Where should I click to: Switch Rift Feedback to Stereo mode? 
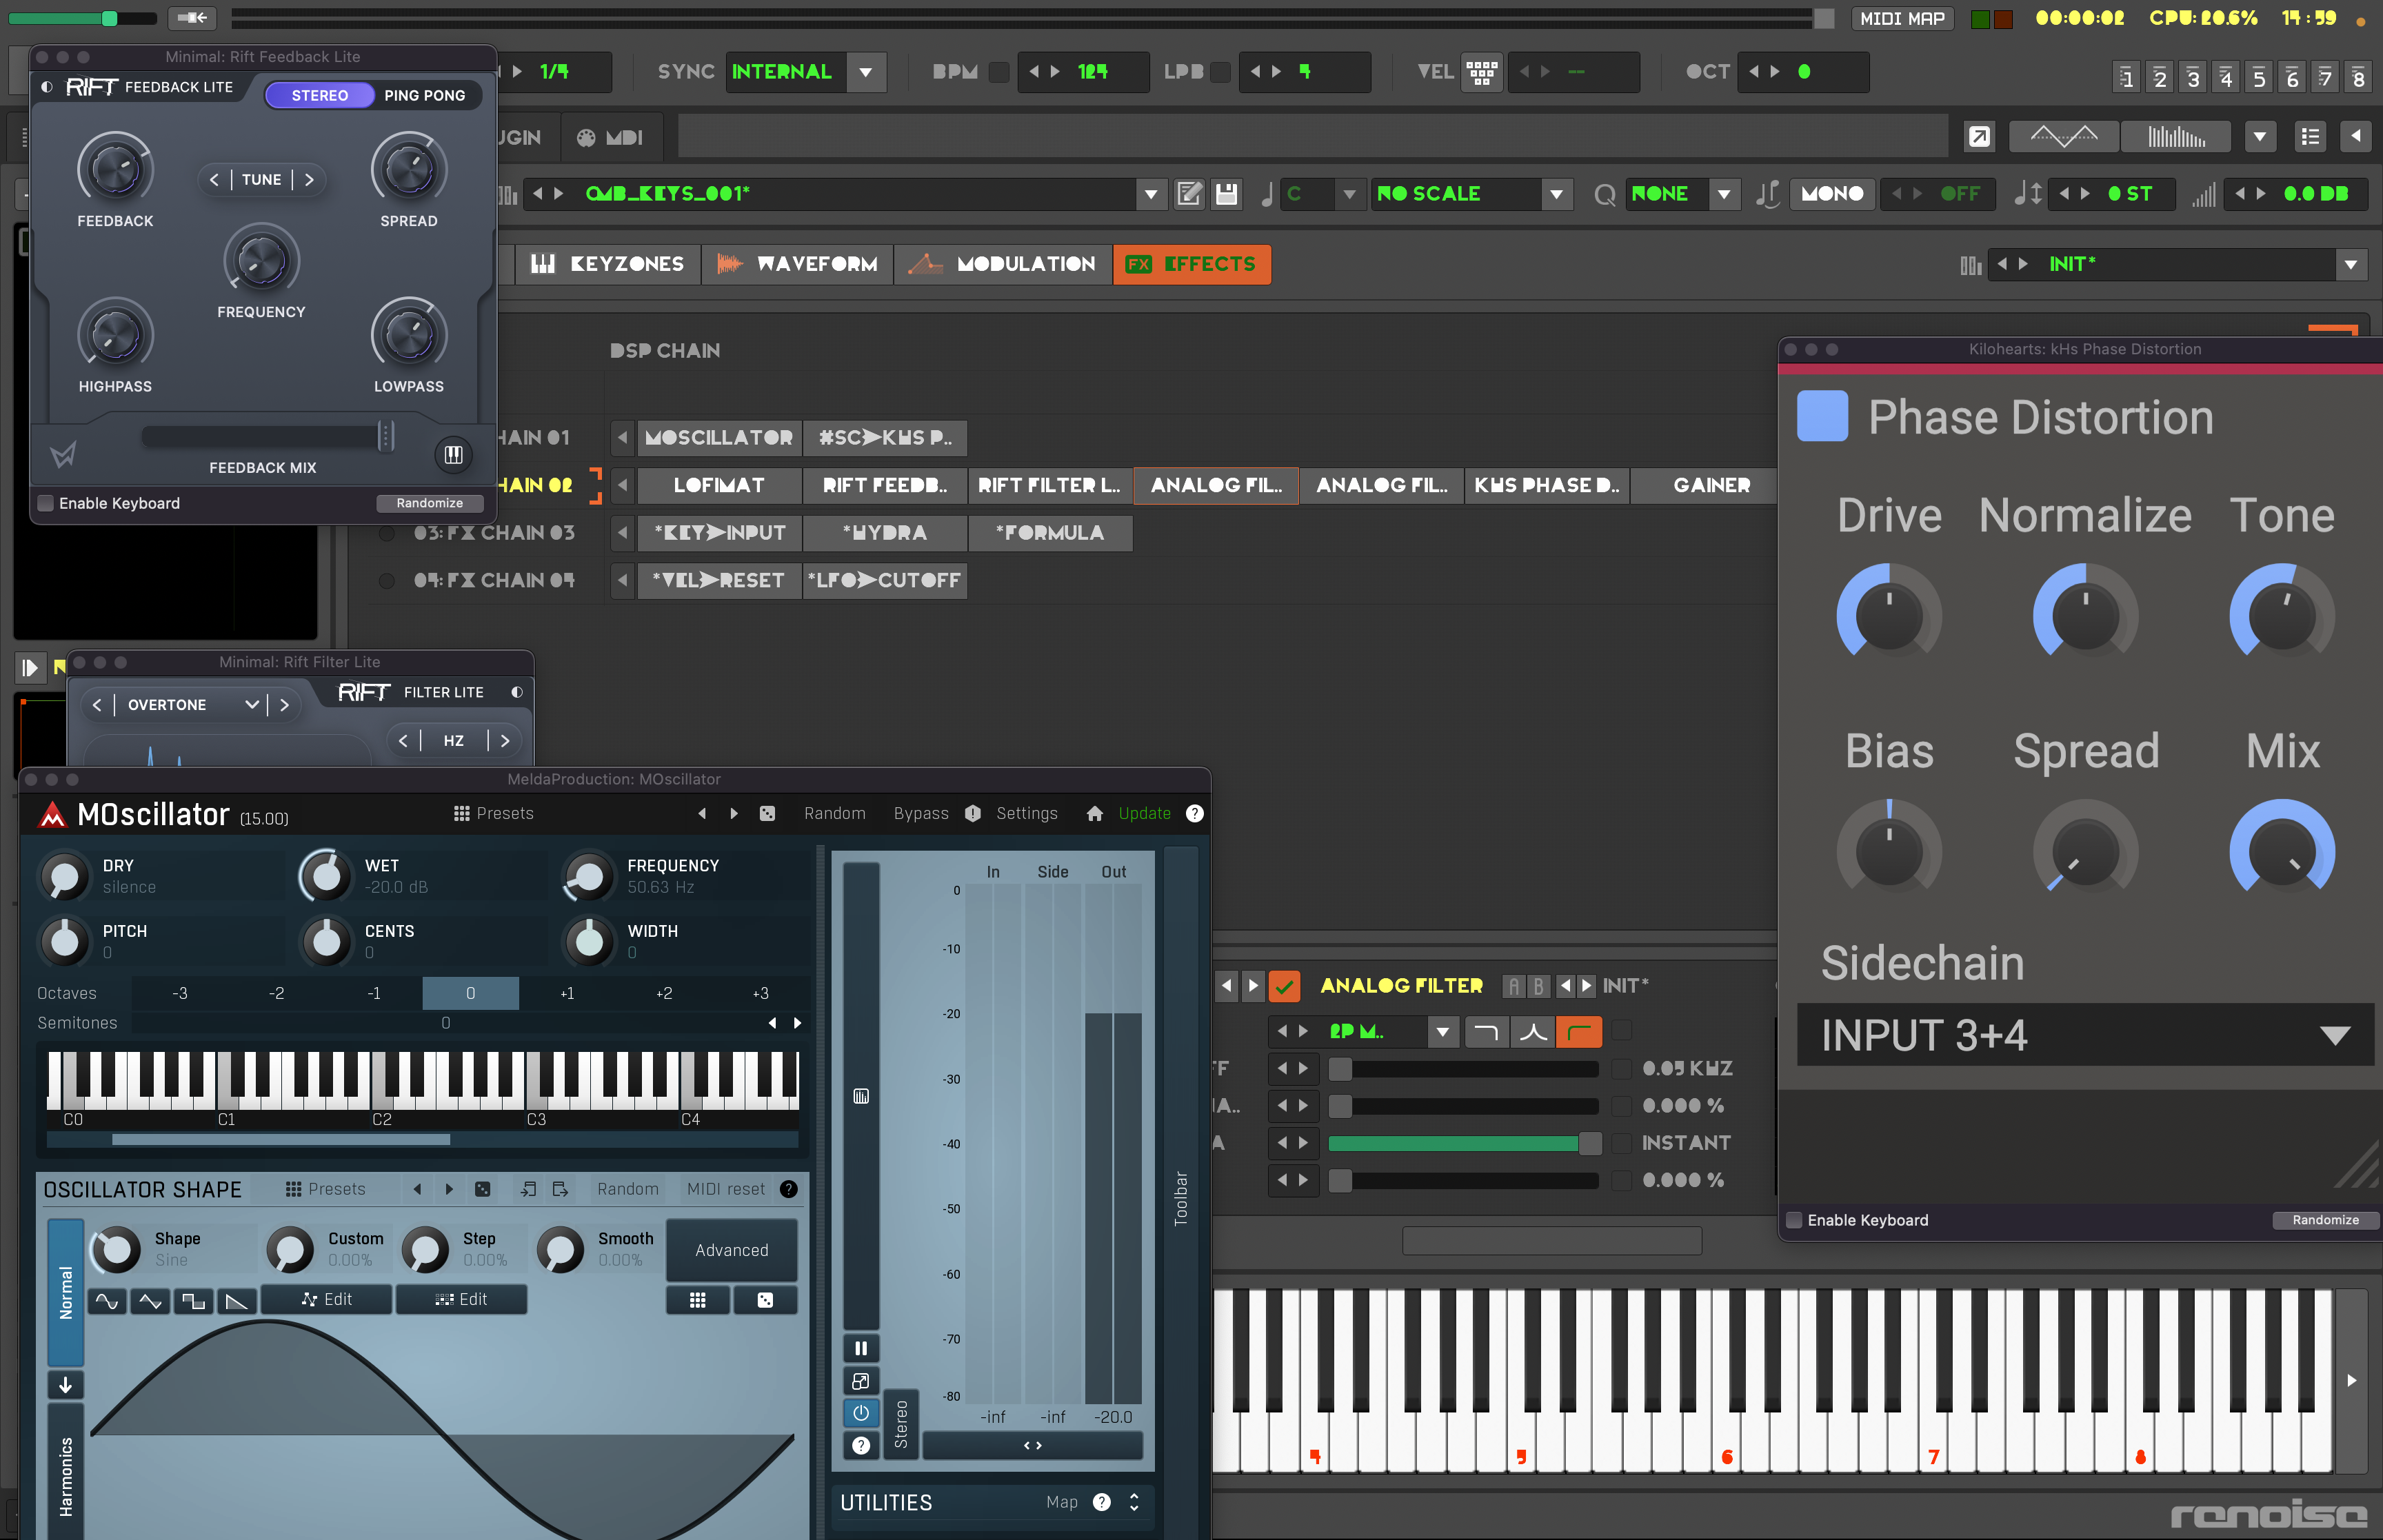(x=319, y=95)
